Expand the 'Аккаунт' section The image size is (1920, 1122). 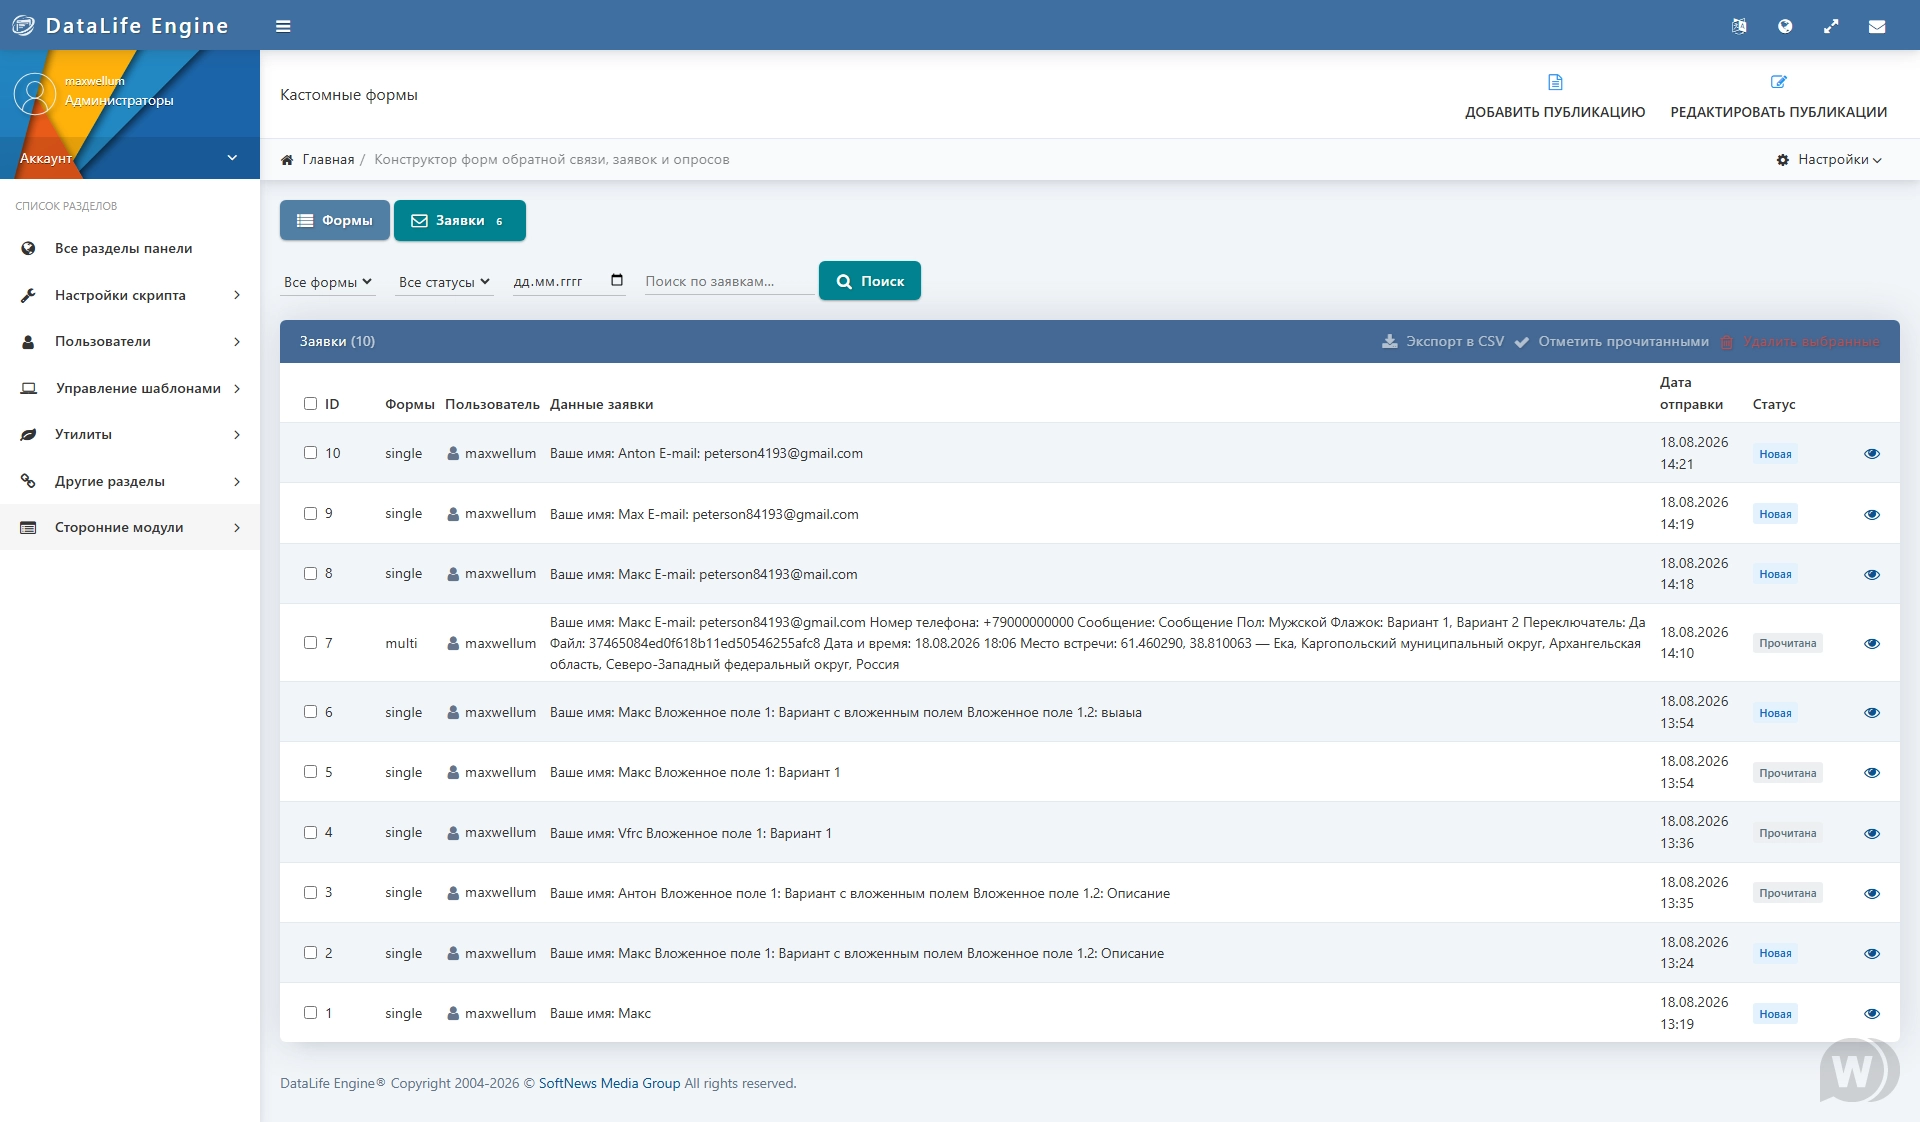click(x=129, y=158)
